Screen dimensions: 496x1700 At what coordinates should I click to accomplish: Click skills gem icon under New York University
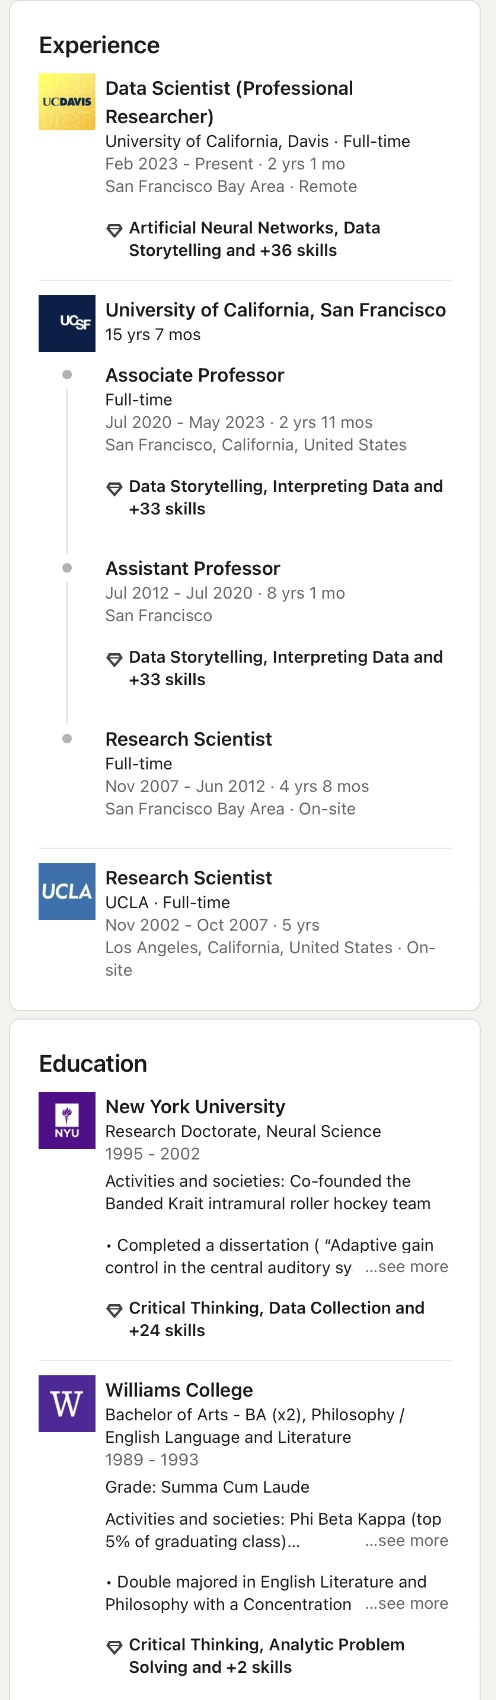[114, 1310]
